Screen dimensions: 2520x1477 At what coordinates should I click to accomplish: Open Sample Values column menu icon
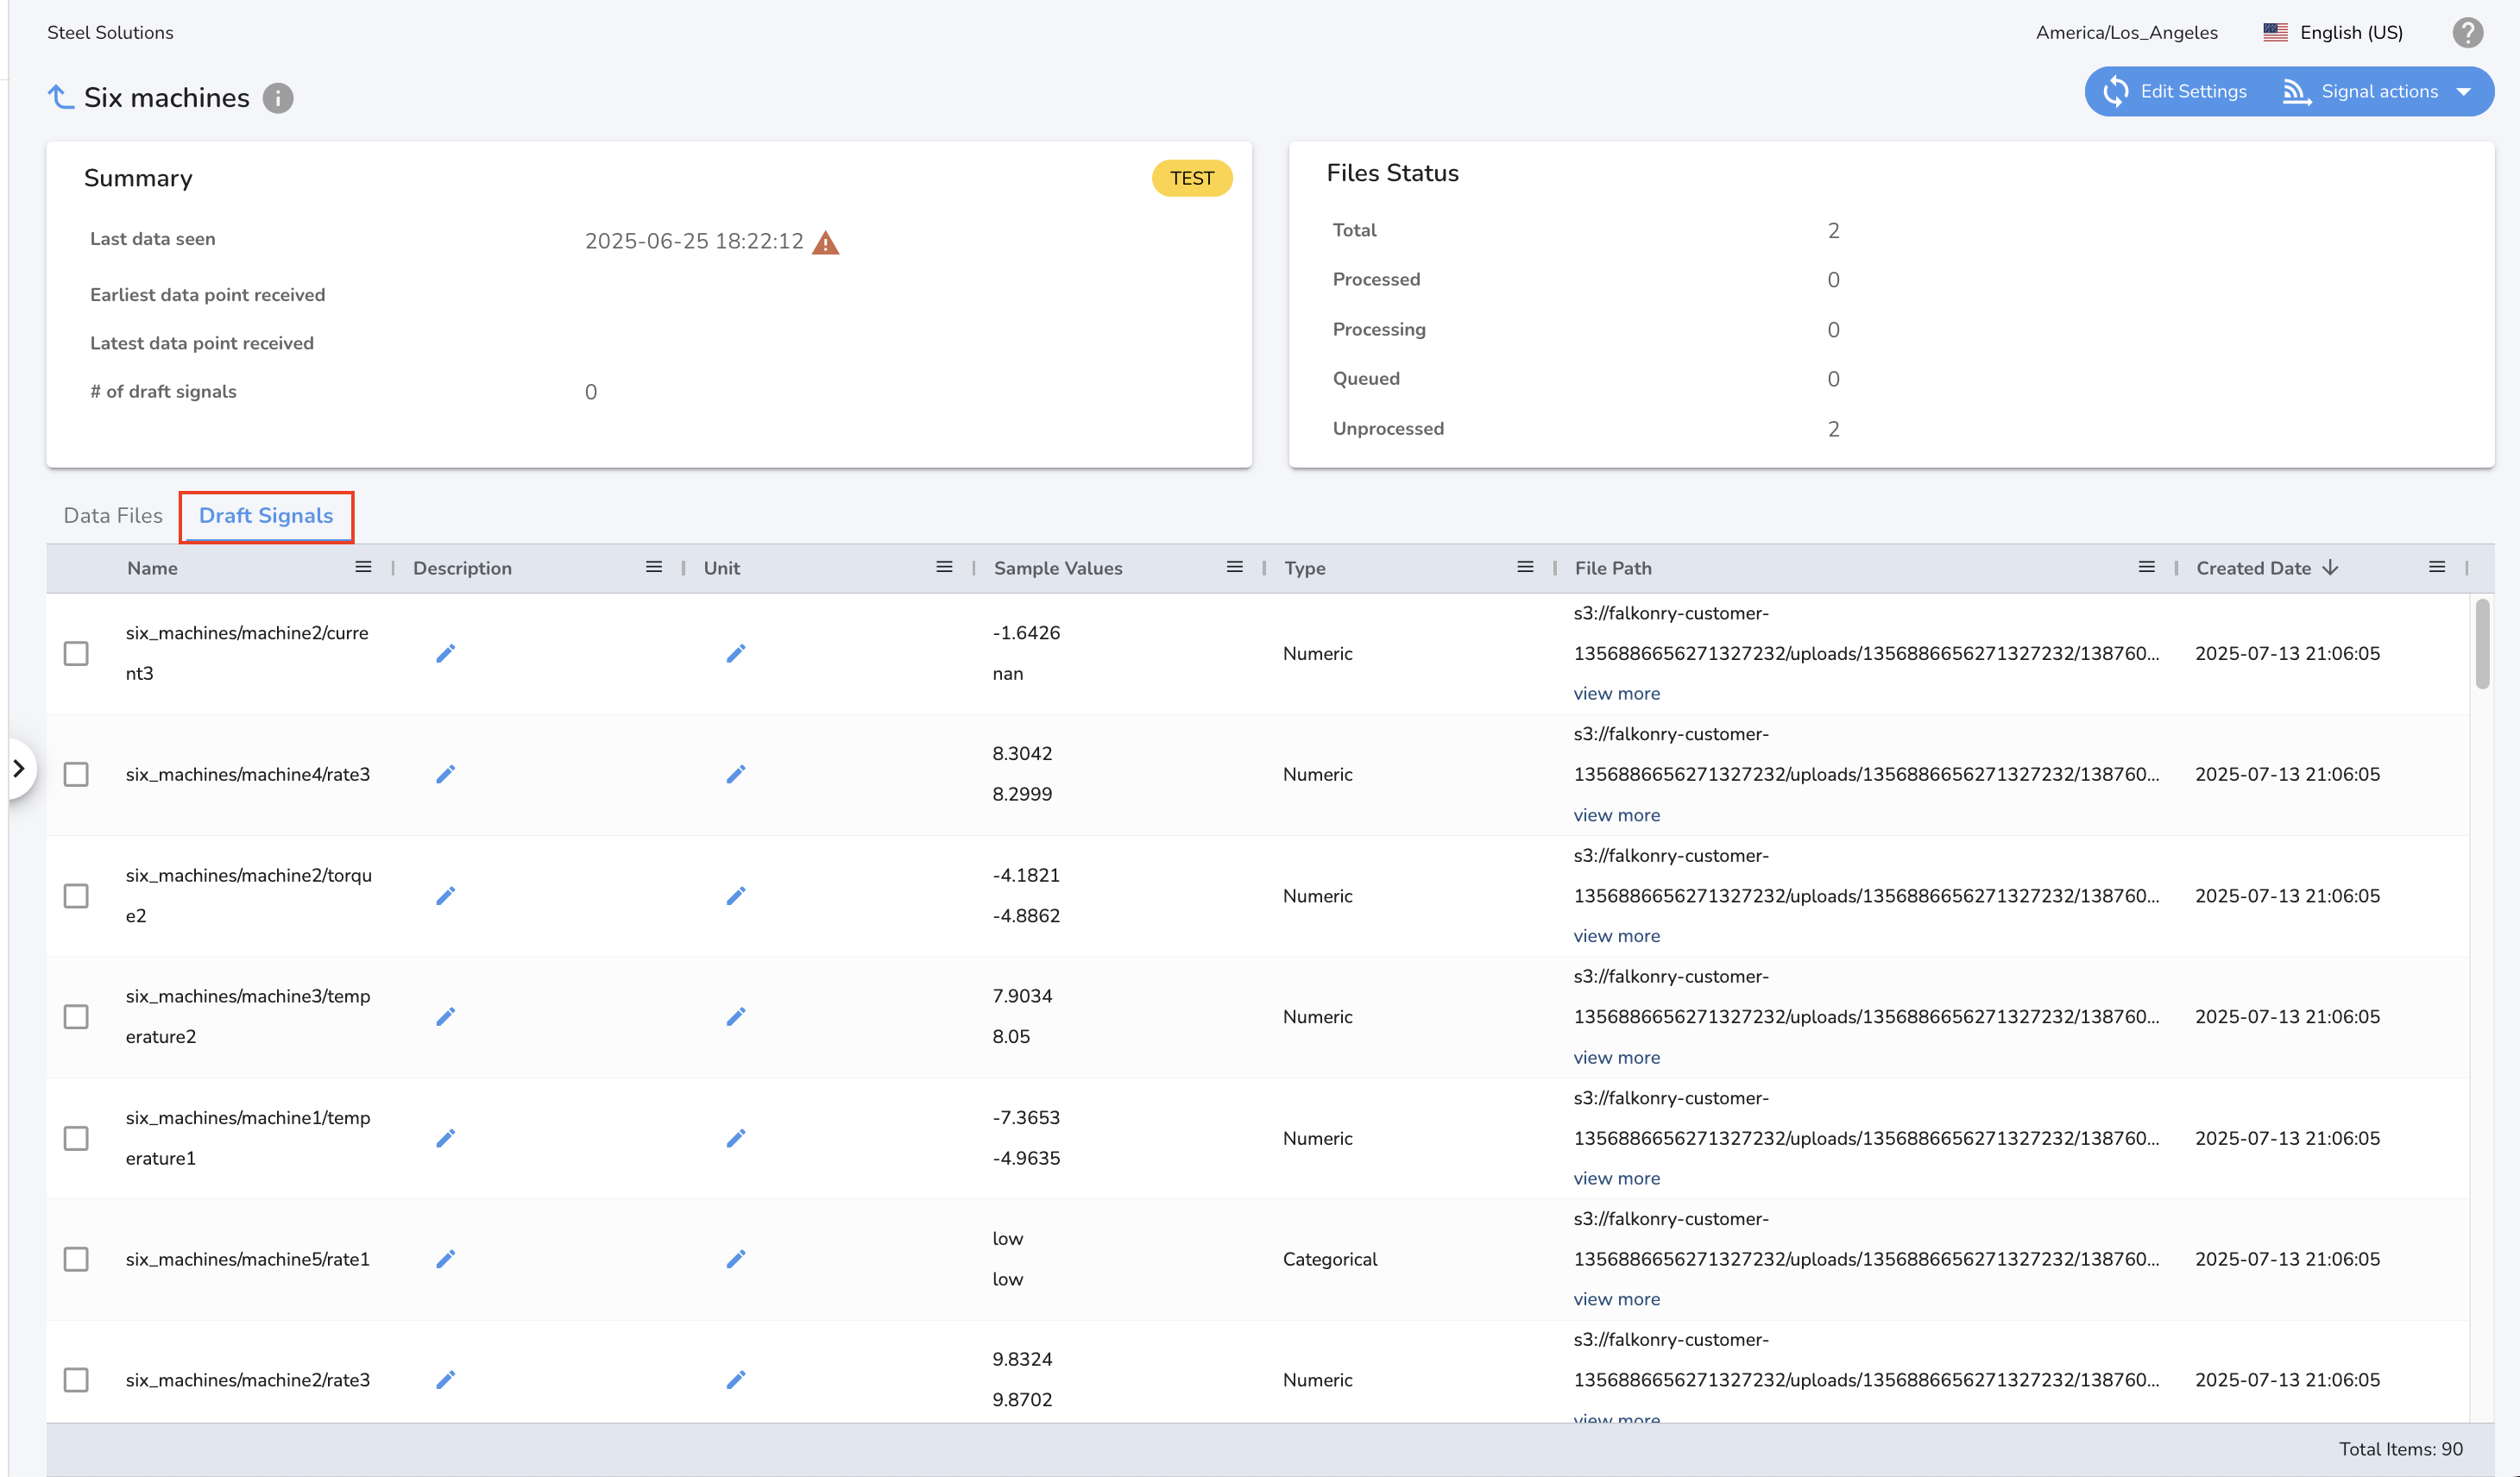coord(1235,567)
